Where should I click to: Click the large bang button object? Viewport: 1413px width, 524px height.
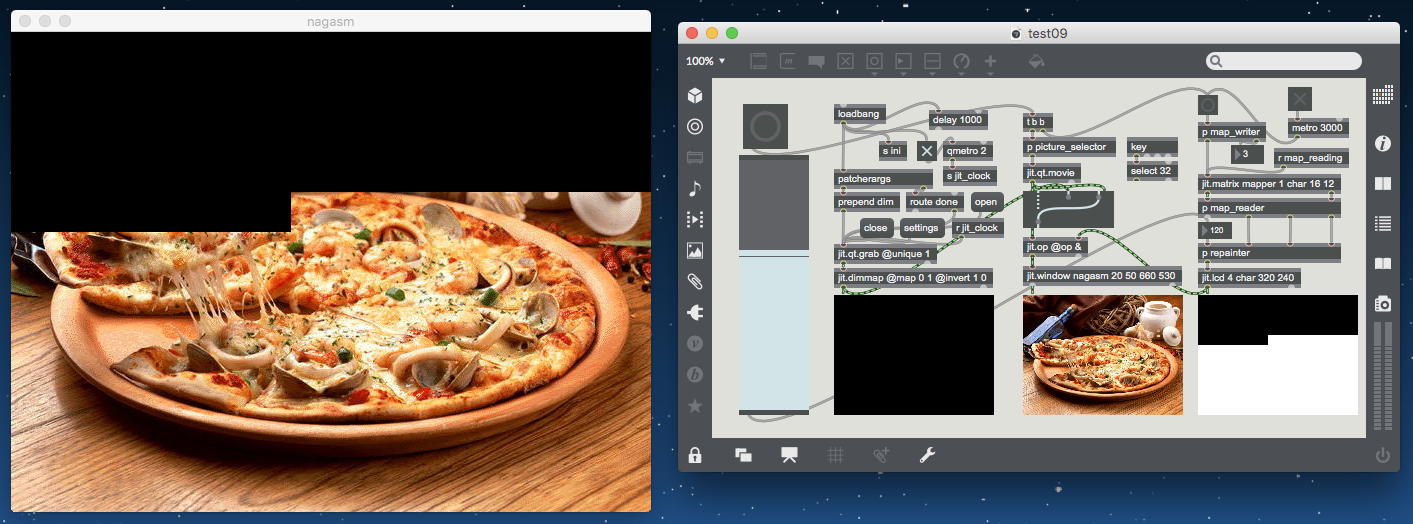(x=765, y=126)
